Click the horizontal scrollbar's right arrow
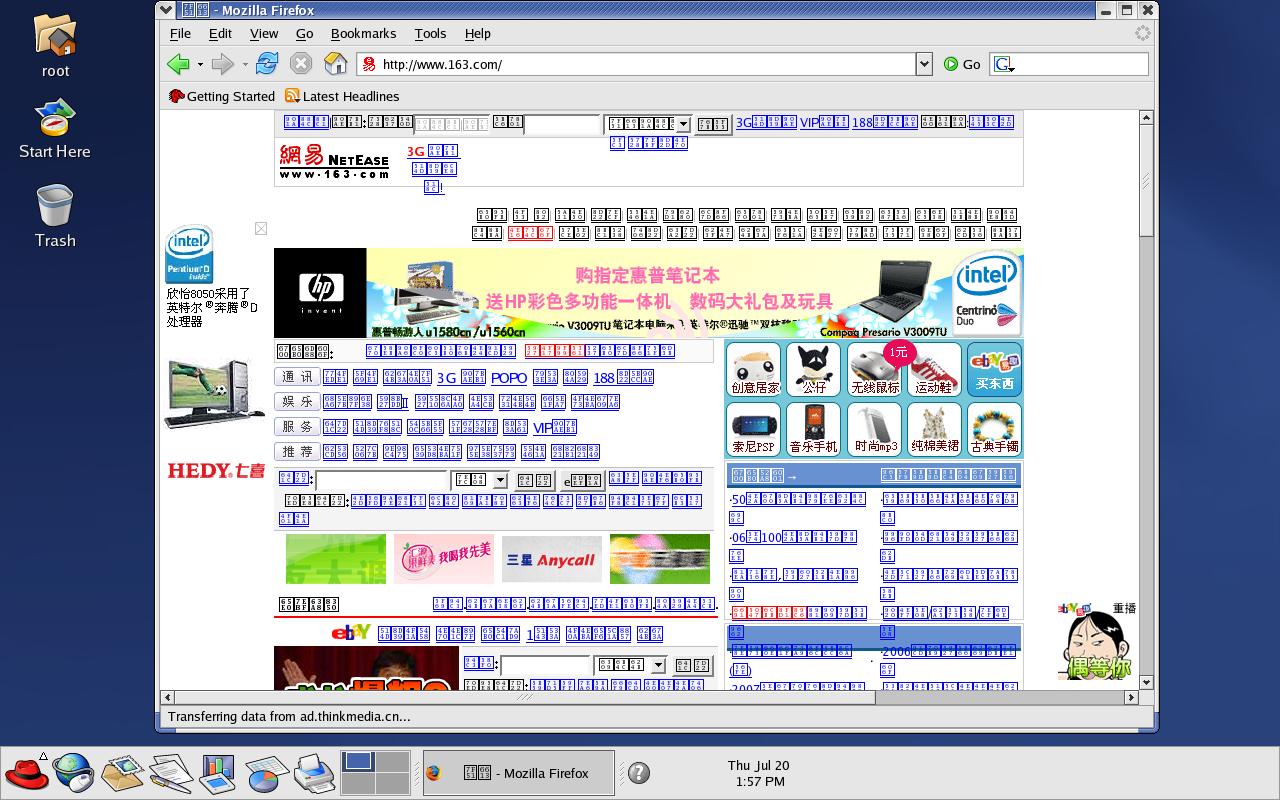Viewport: 1280px width, 800px height. point(1131,697)
